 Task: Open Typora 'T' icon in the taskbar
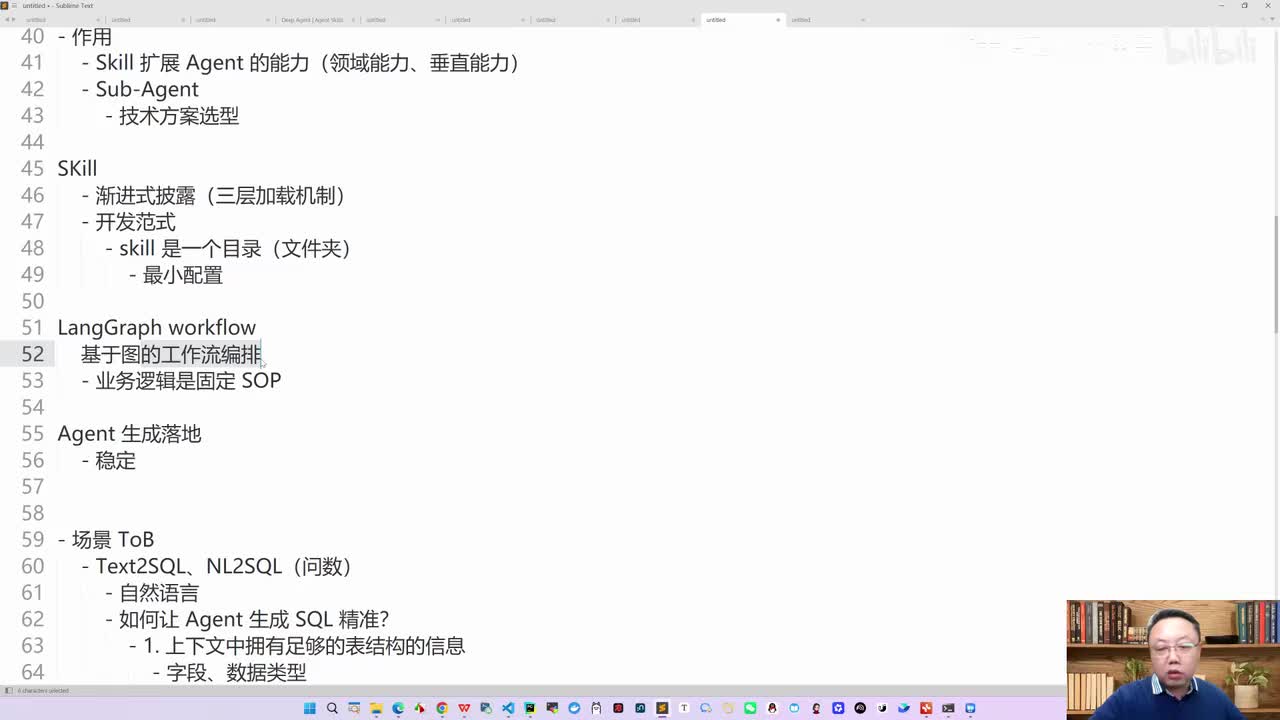pyautogui.click(x=684, y=708)
